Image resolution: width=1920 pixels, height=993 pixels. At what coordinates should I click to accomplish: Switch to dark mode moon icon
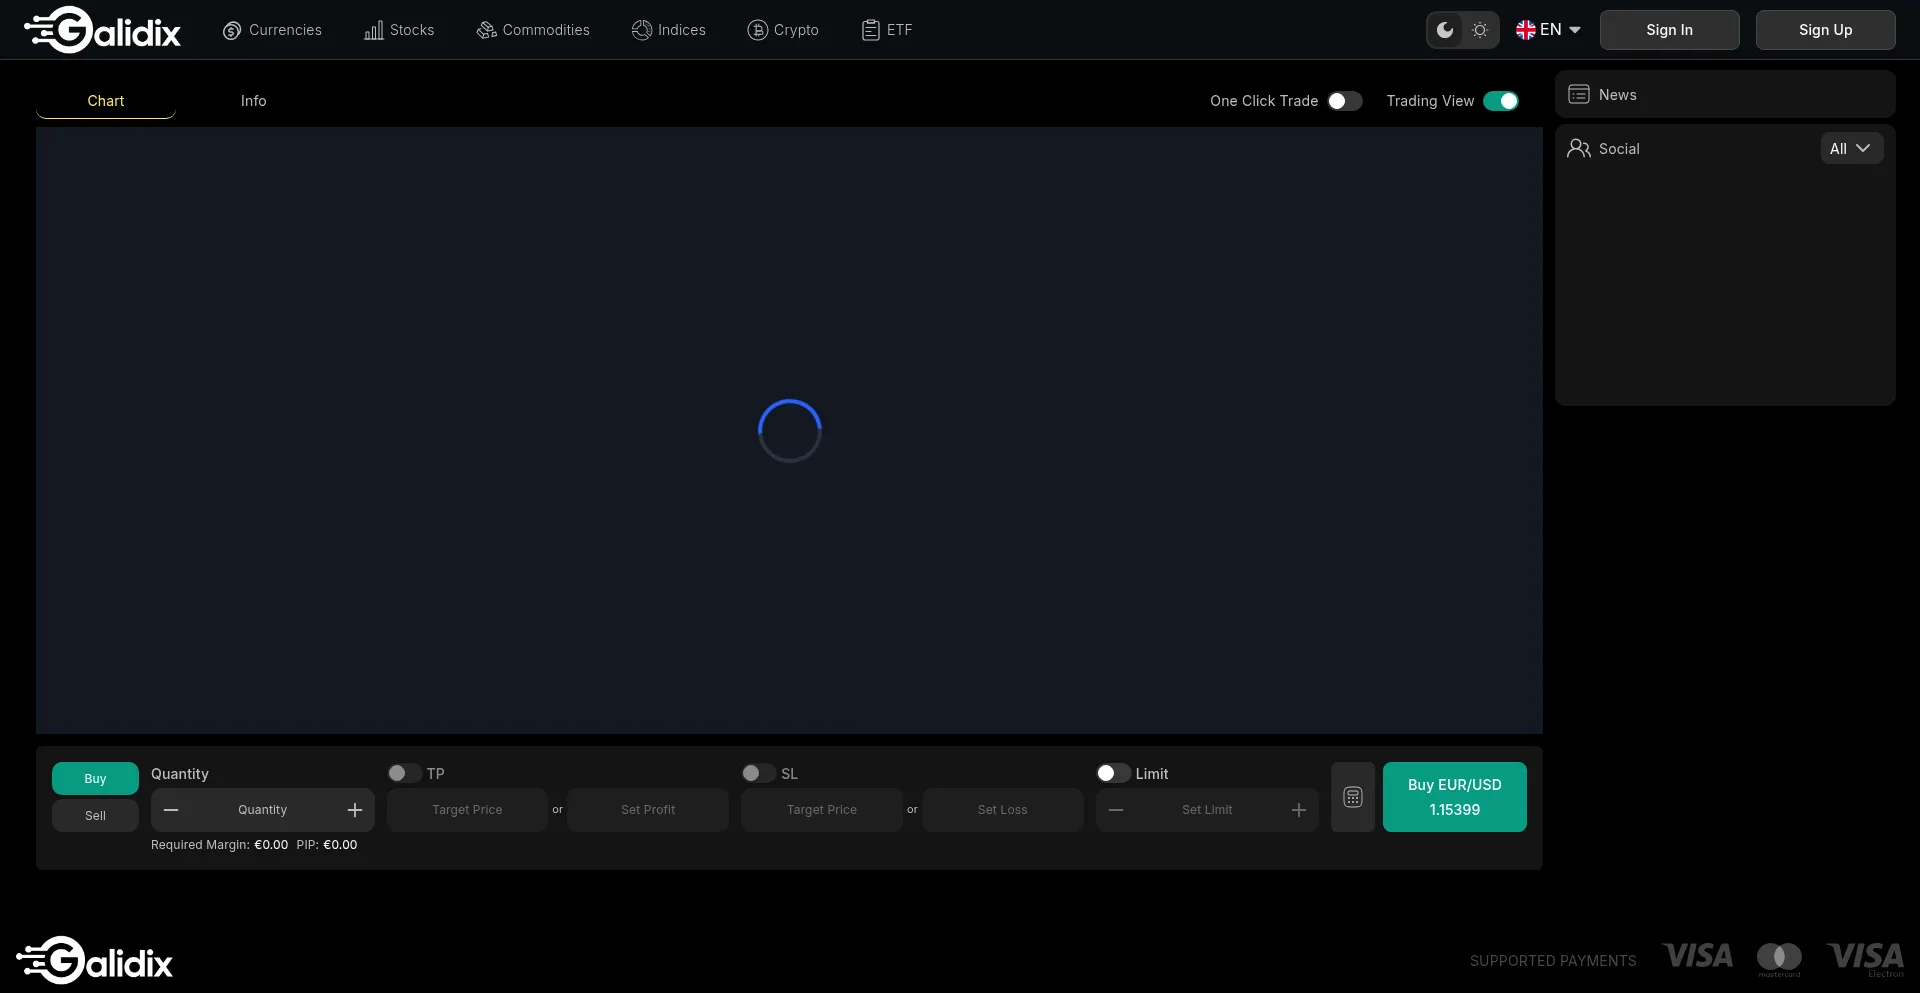click(x=1445, y=30)
